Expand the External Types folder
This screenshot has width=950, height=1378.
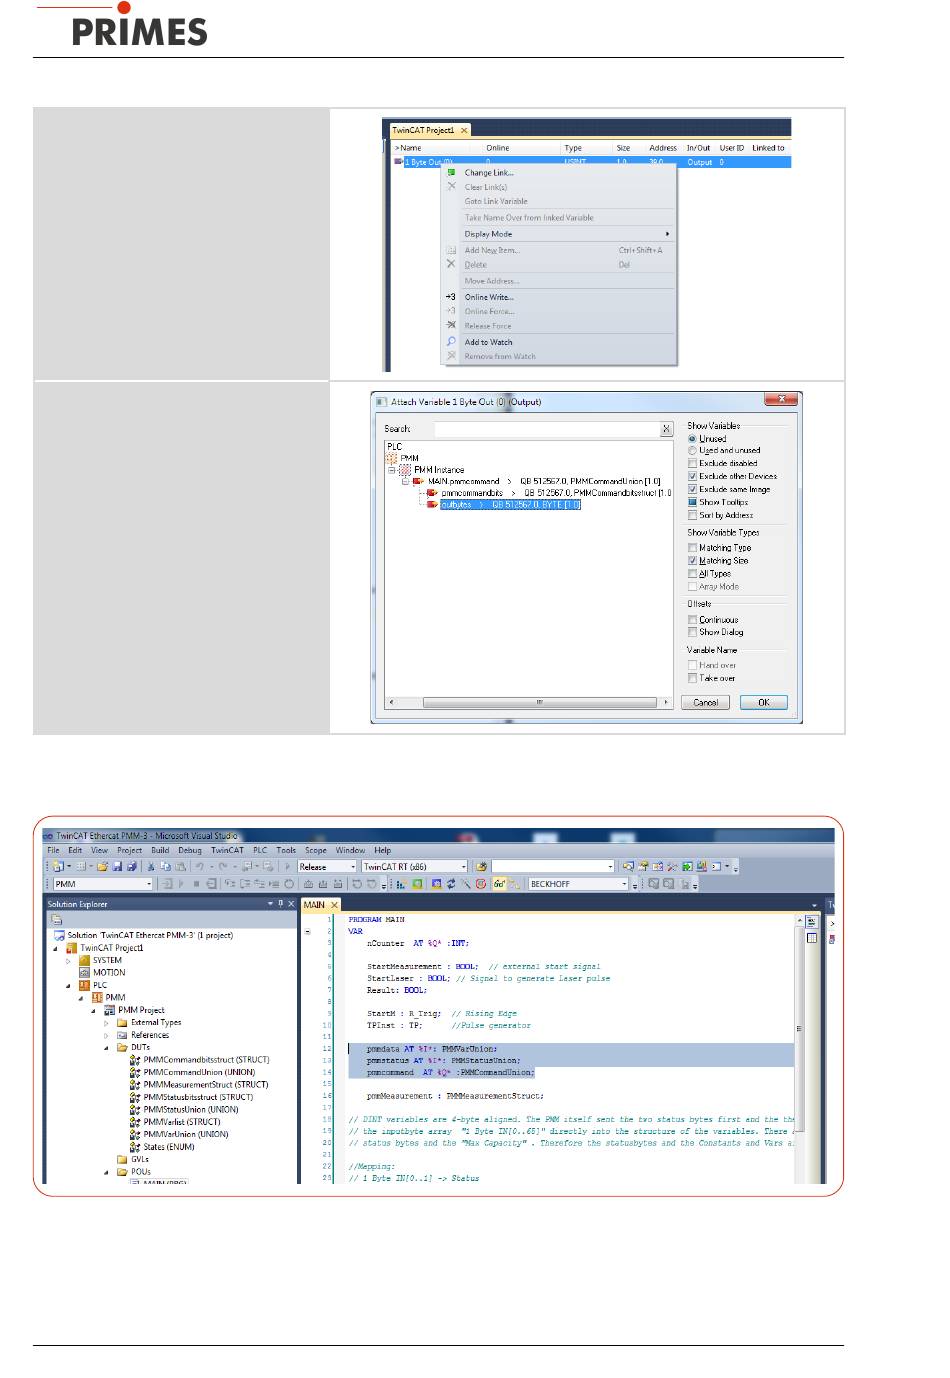(x=106, y=1023)
